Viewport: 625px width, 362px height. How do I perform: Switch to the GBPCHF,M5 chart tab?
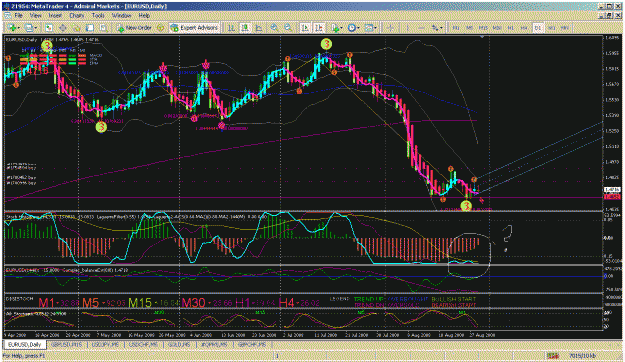(252, 344)
